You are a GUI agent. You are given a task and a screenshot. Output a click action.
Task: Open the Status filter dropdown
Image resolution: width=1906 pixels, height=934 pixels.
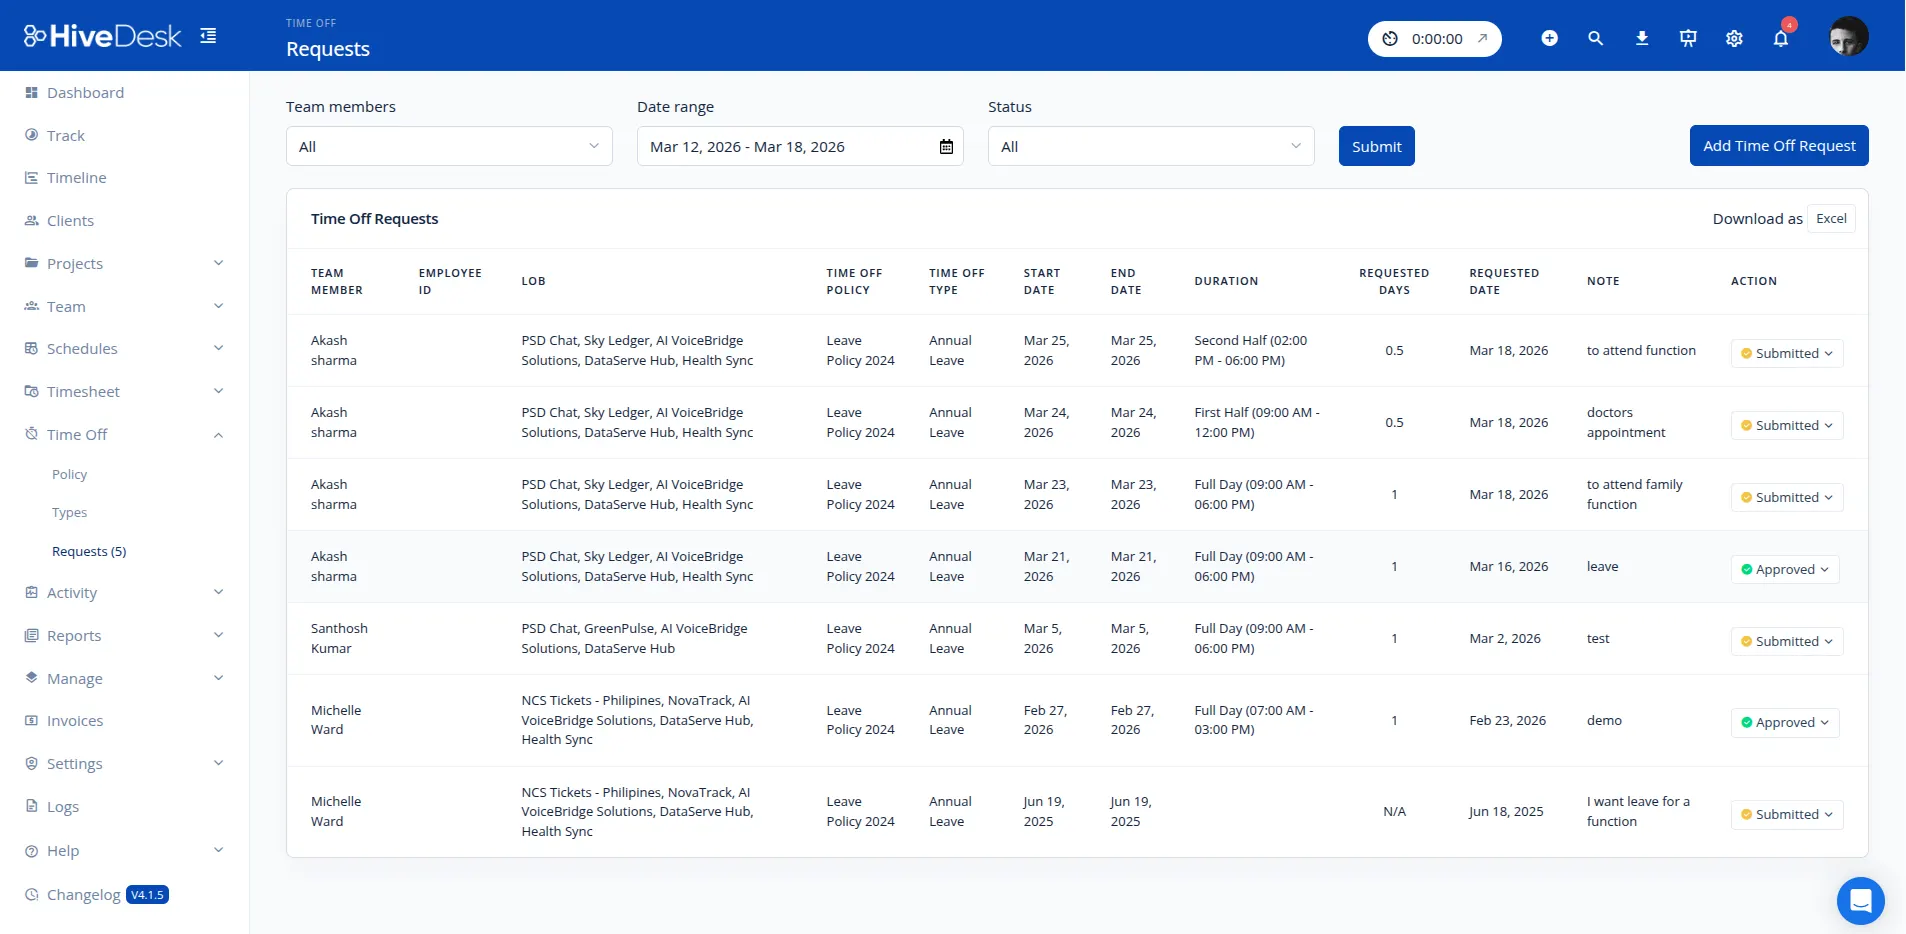pos(1150,146)
